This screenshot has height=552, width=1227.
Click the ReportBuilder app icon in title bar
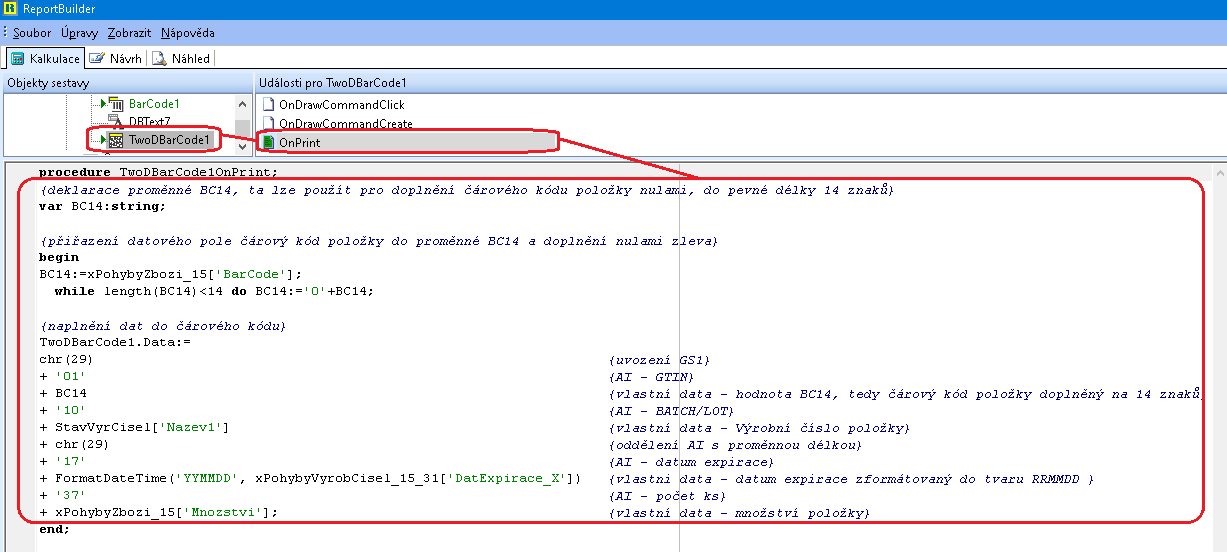[10, 9]
